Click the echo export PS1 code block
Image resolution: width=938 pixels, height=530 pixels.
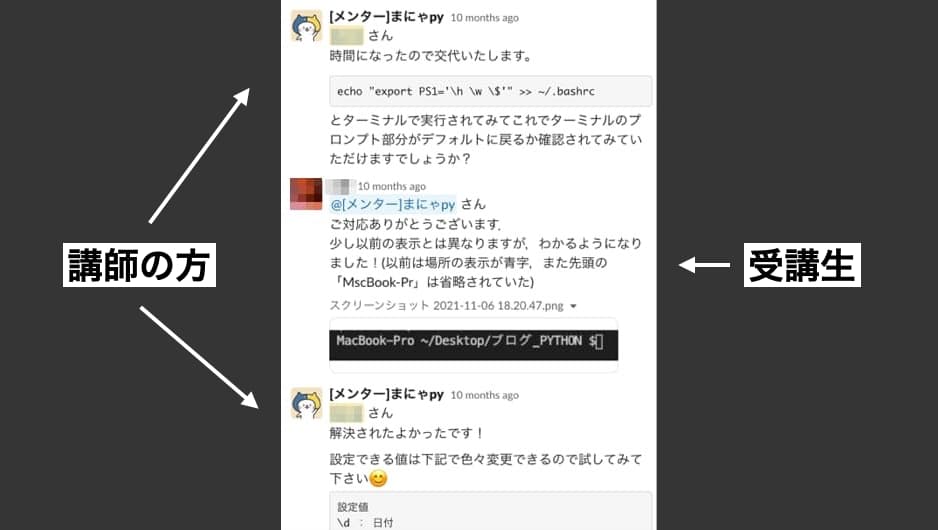[491, 91]
